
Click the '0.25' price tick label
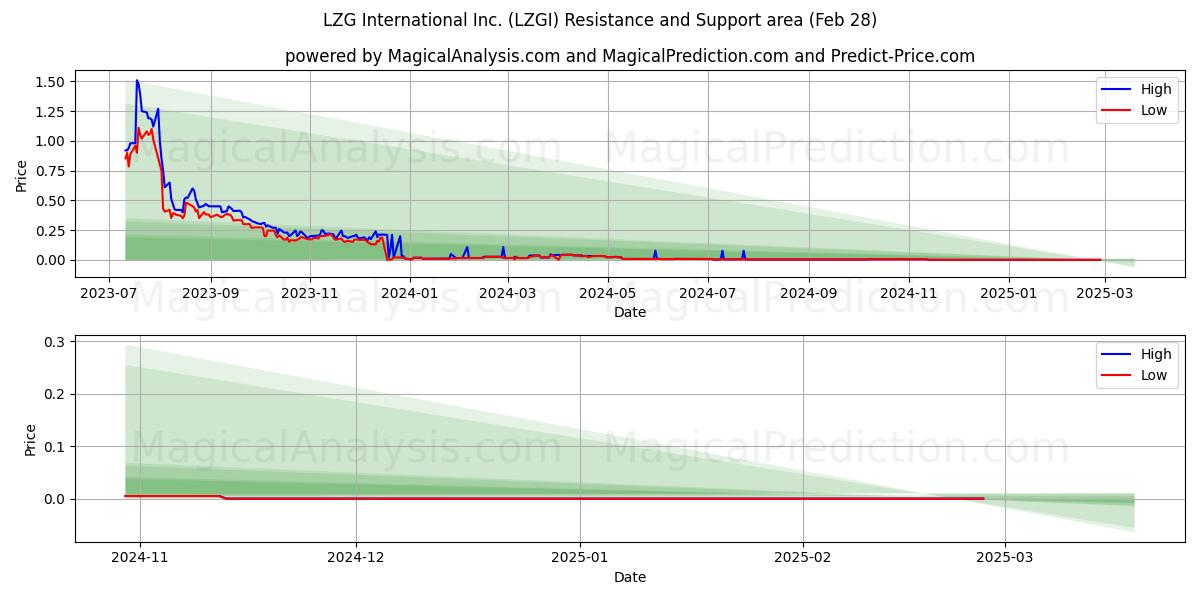click(x=50, y=231)
